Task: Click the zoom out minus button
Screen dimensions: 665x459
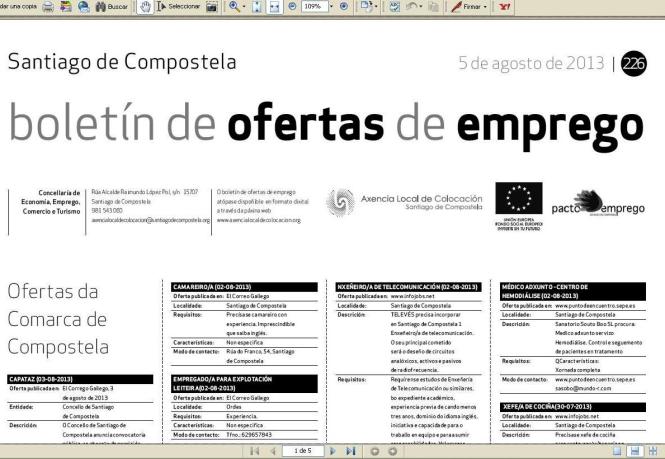Action: coord(292,7)
